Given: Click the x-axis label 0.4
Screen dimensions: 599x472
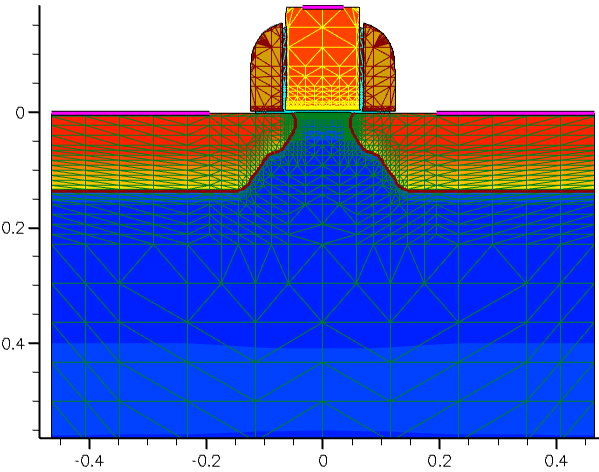Looking at the screenshot, I should tap(556, 461).
